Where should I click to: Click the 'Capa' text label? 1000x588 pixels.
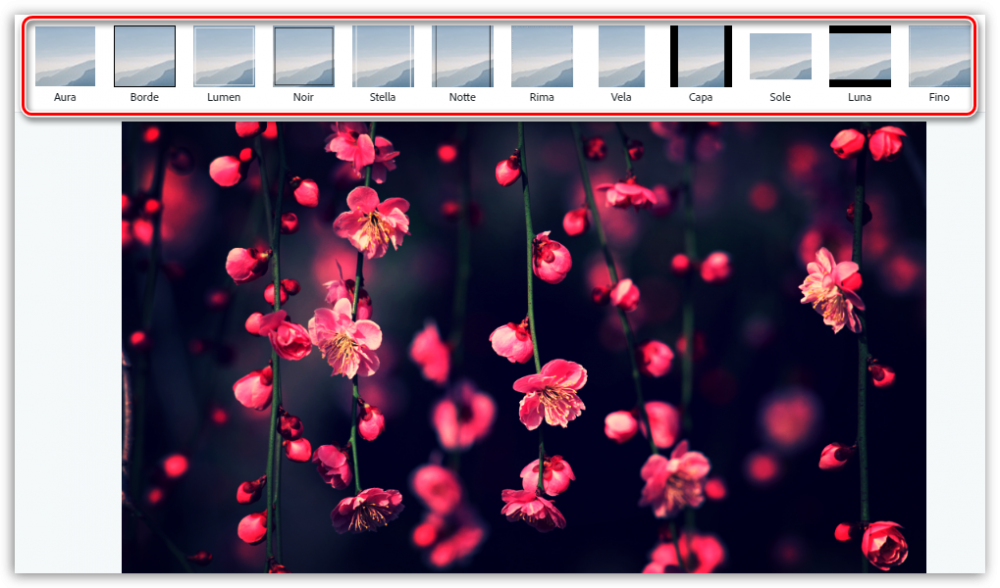701,98
